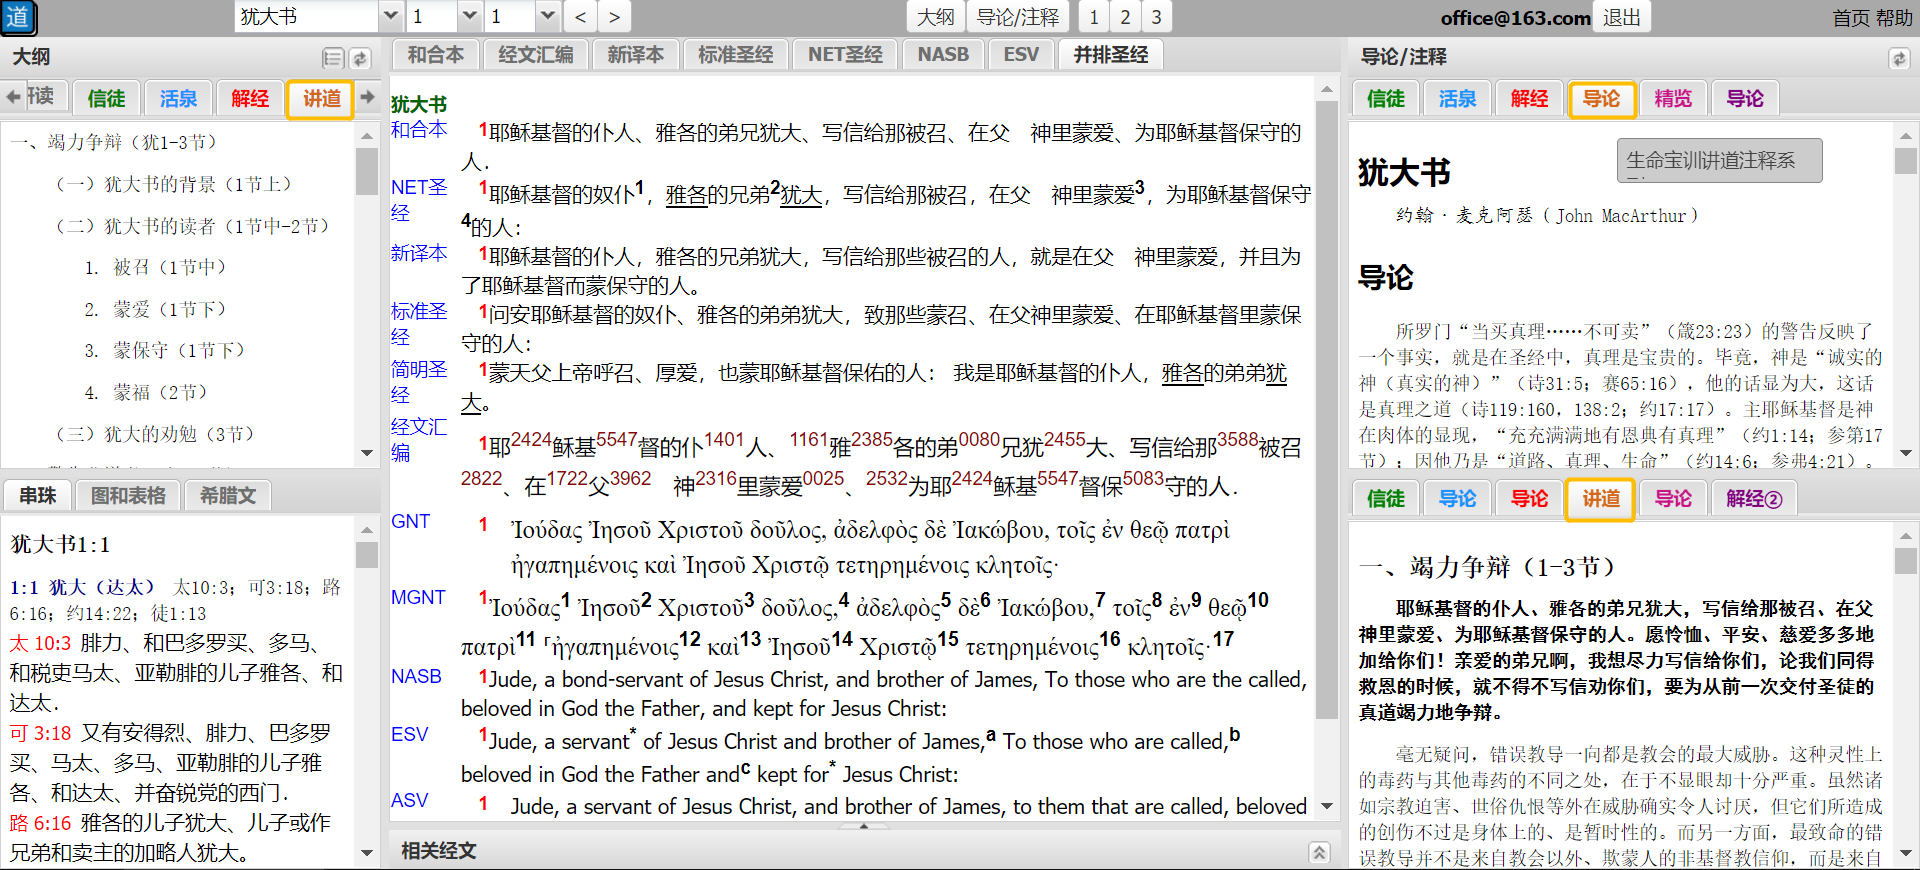
Task: Click the blue 道 app logo
Action: pos(18,17)
